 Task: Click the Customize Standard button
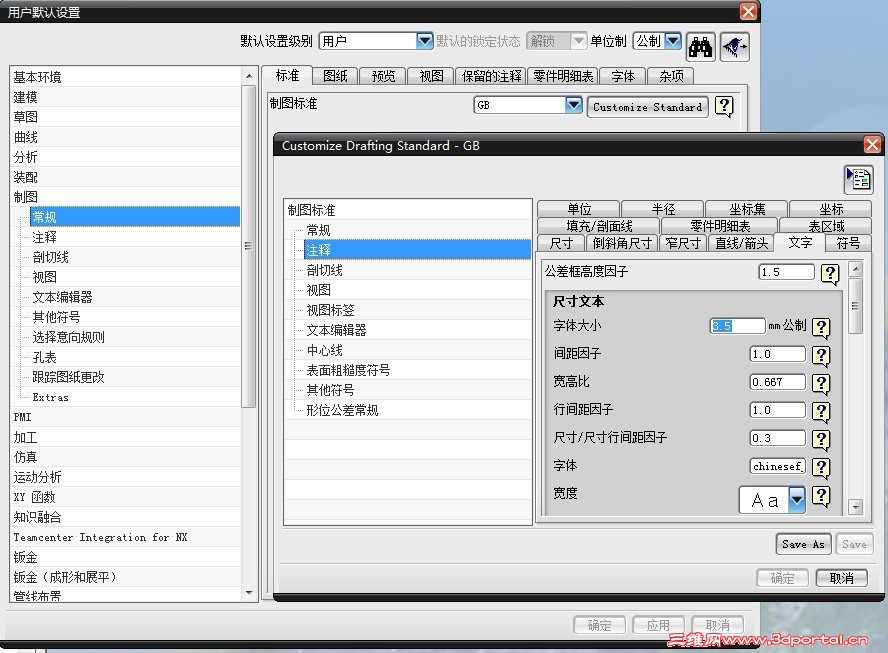click(x=647, y=107)
